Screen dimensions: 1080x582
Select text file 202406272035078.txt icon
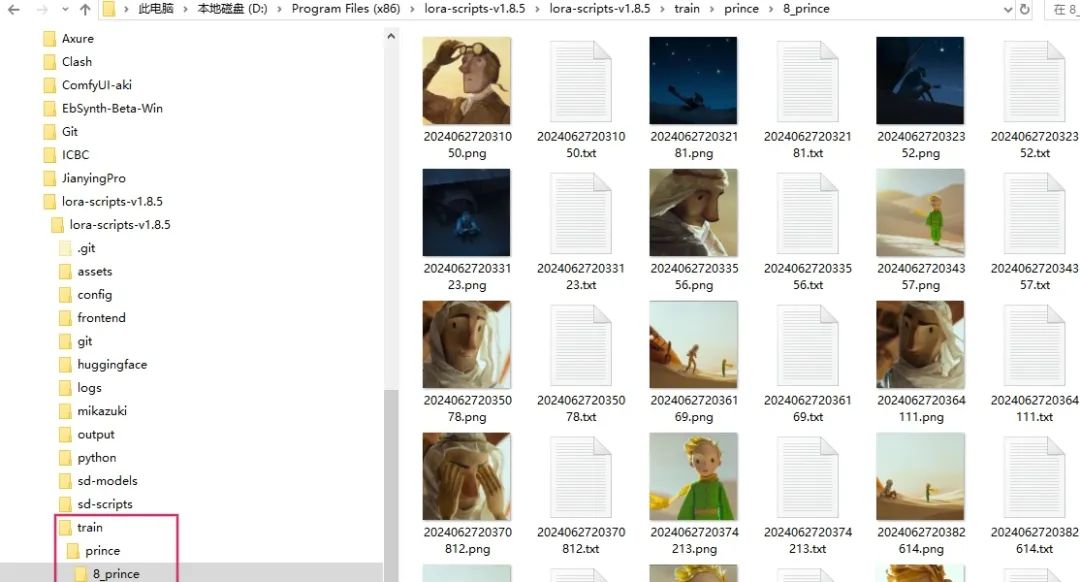(x=581, y=344)
